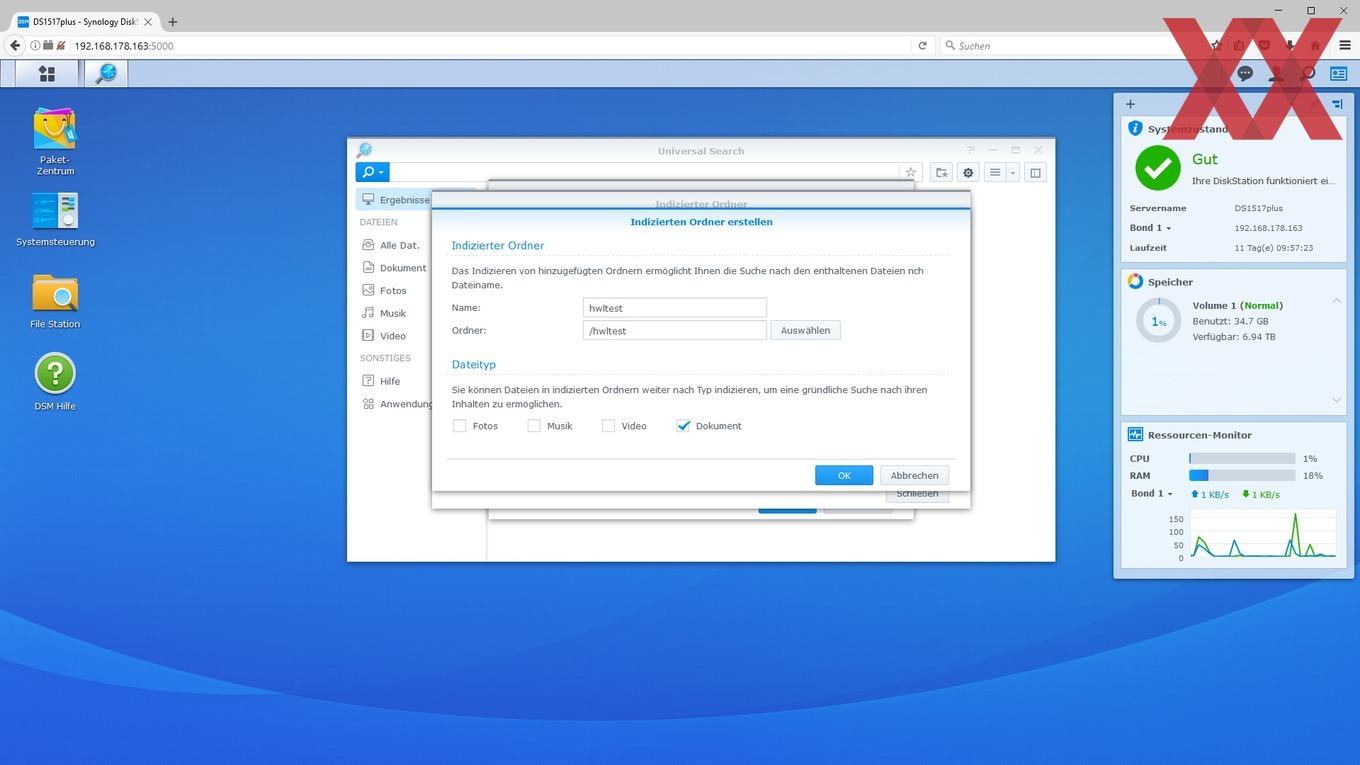Open the Universal Search help question mark
The height and width of the screenshot is (765, 1360).
pos(970,150)
